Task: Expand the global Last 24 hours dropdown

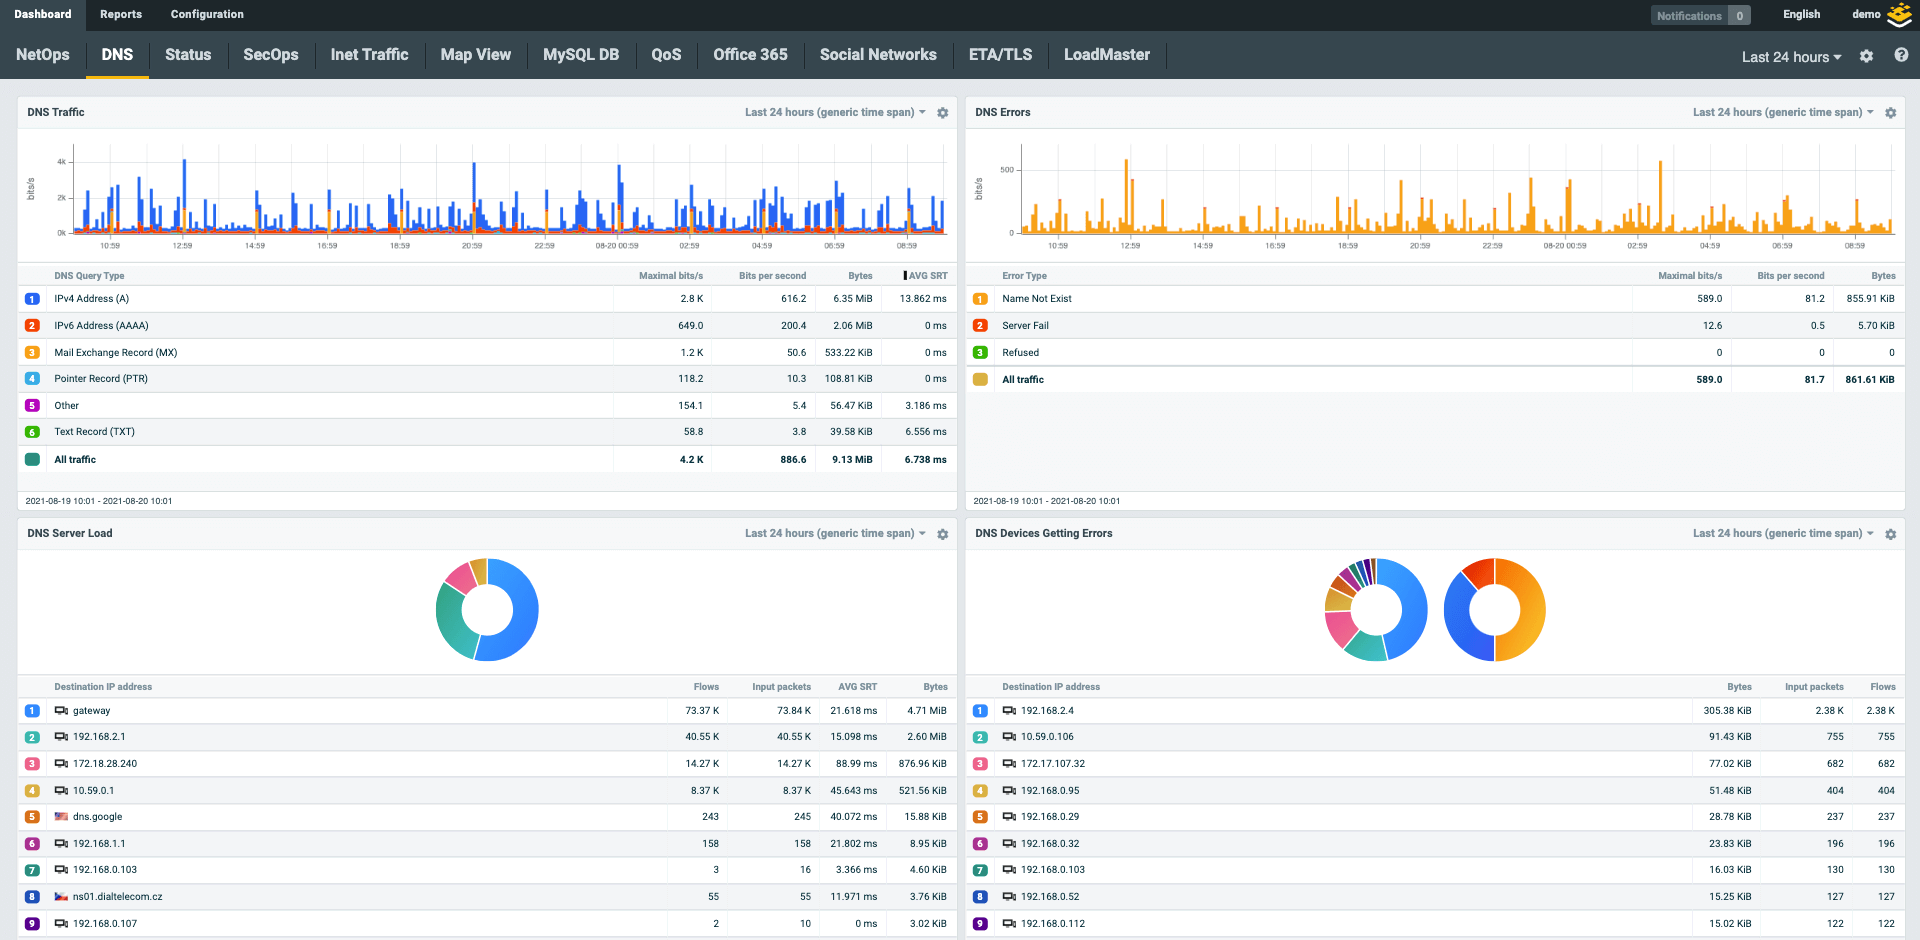Action: coord(1790,57)
